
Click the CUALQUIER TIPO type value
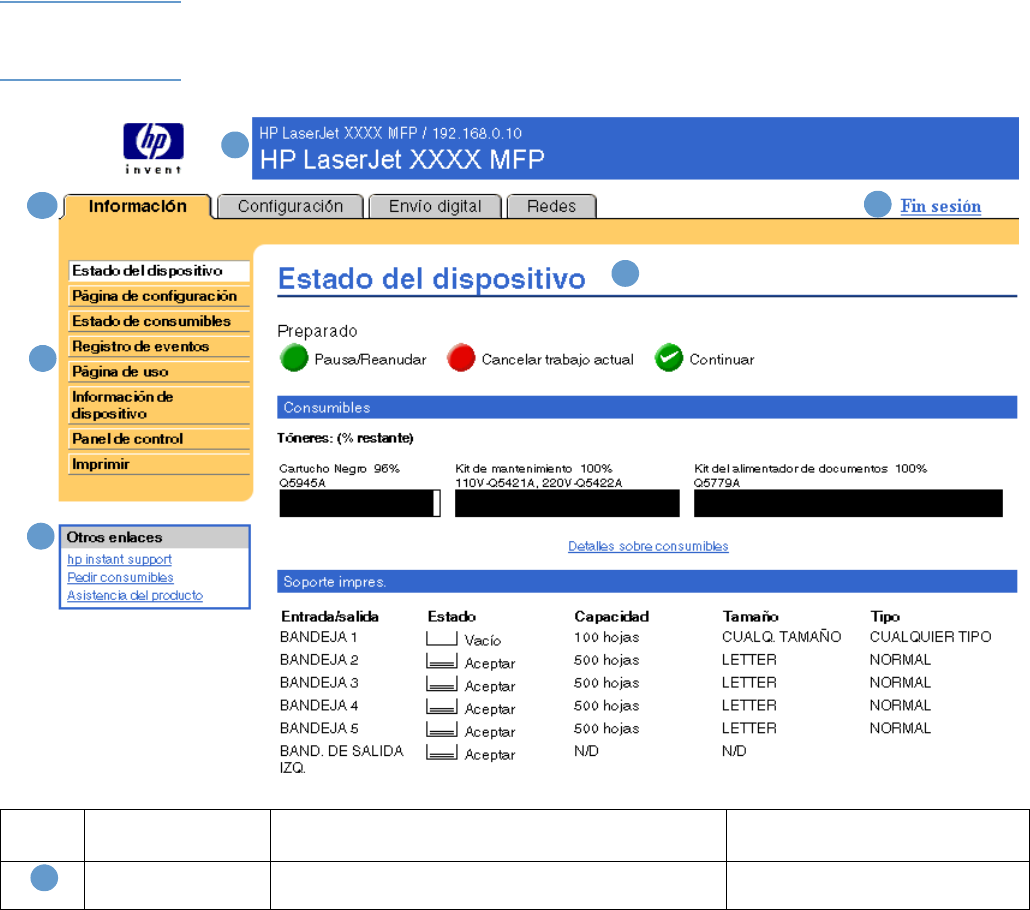931,637
